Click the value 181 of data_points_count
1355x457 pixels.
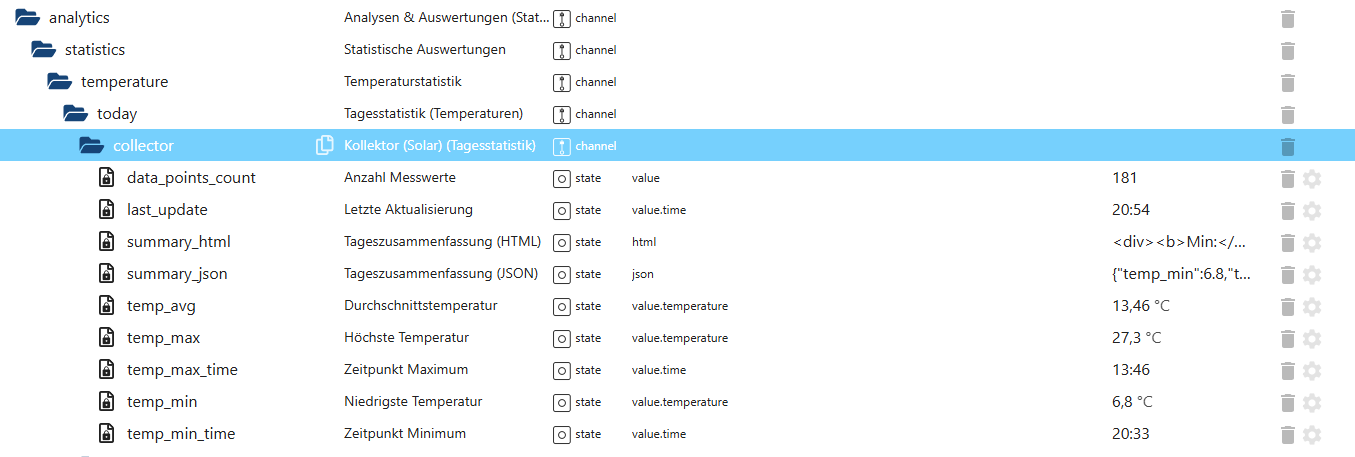(1124, 178)
